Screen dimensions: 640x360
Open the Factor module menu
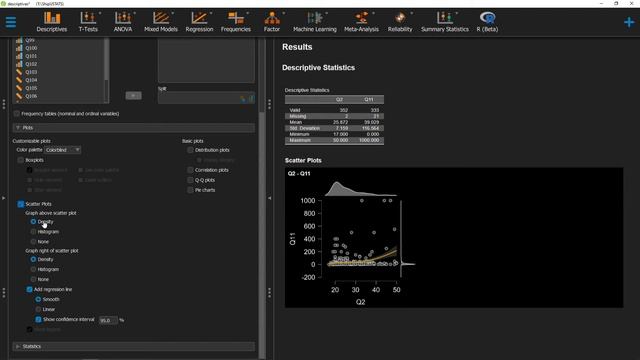(272, 22)
